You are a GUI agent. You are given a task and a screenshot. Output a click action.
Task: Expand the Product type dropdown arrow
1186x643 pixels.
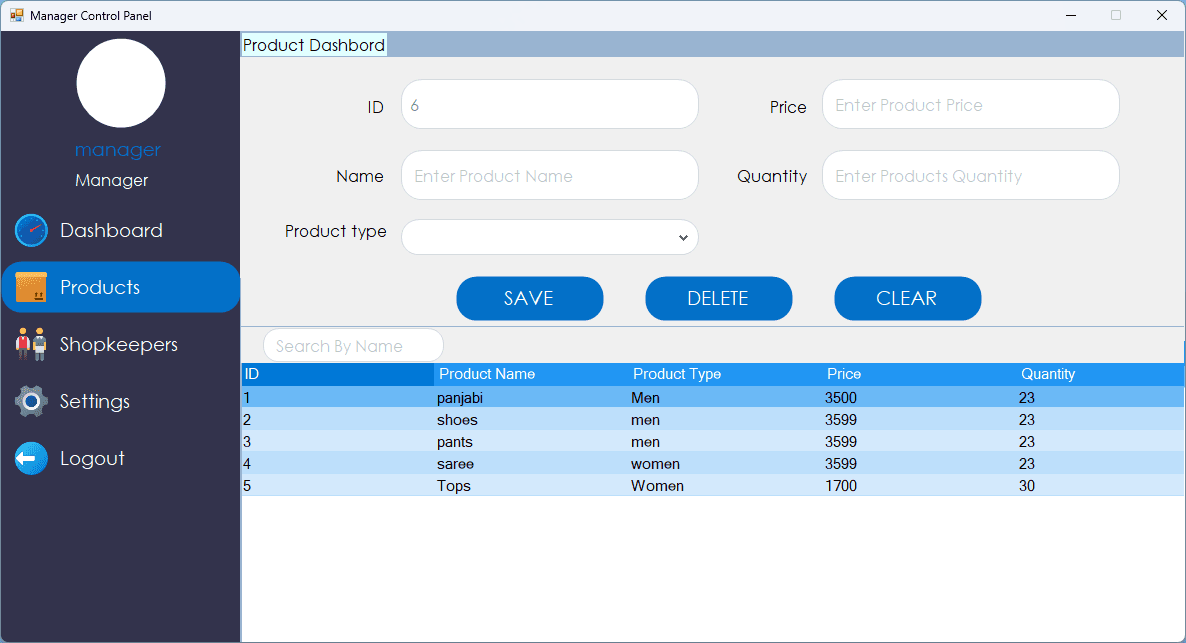[683, 238]
